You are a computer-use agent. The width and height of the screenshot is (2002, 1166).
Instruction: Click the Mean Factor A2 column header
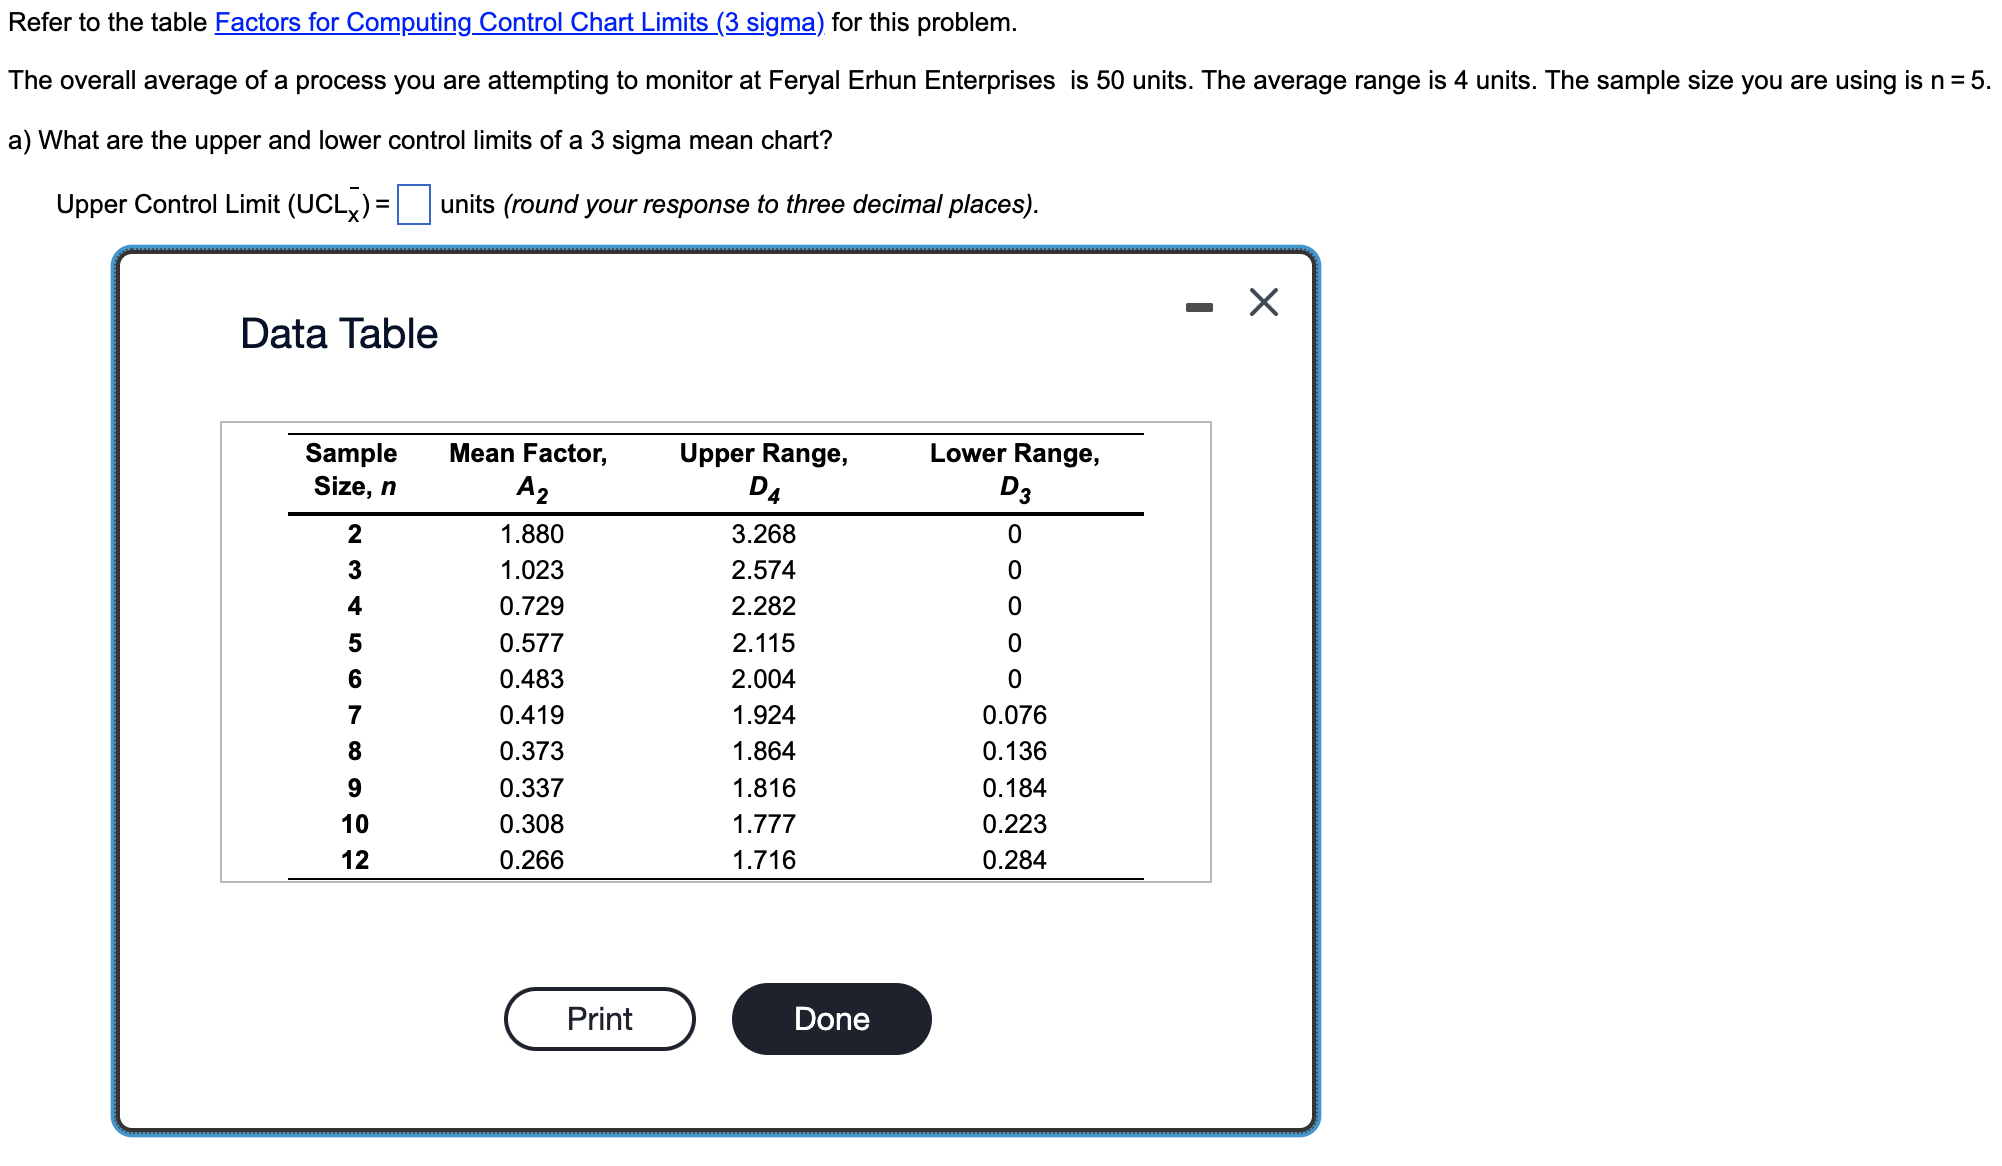point(529,470)
